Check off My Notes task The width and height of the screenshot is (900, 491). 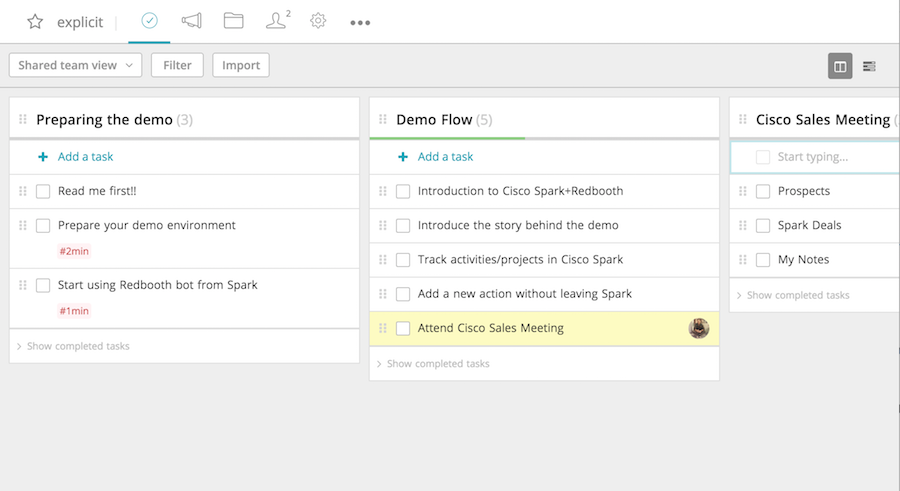pos(763,260)
